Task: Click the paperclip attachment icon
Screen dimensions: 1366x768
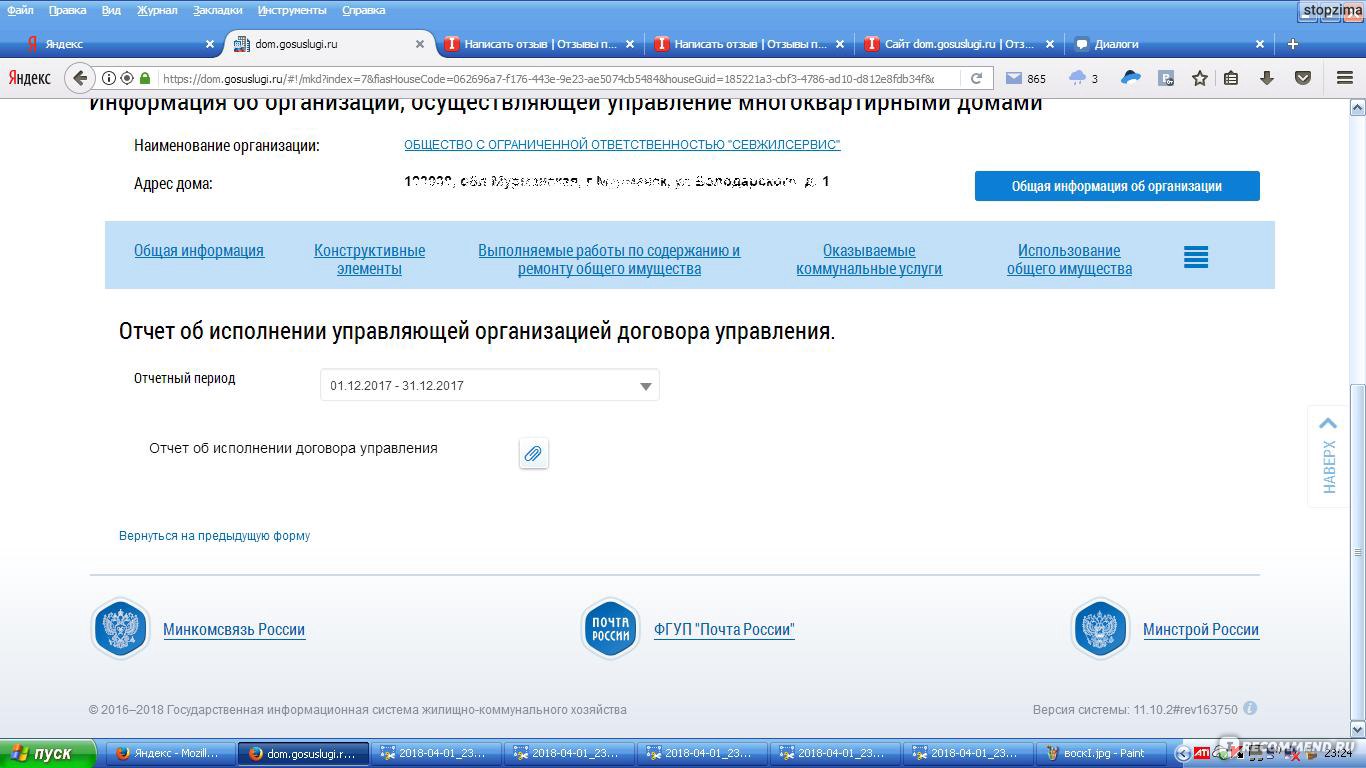Action: tap(533, 454)
